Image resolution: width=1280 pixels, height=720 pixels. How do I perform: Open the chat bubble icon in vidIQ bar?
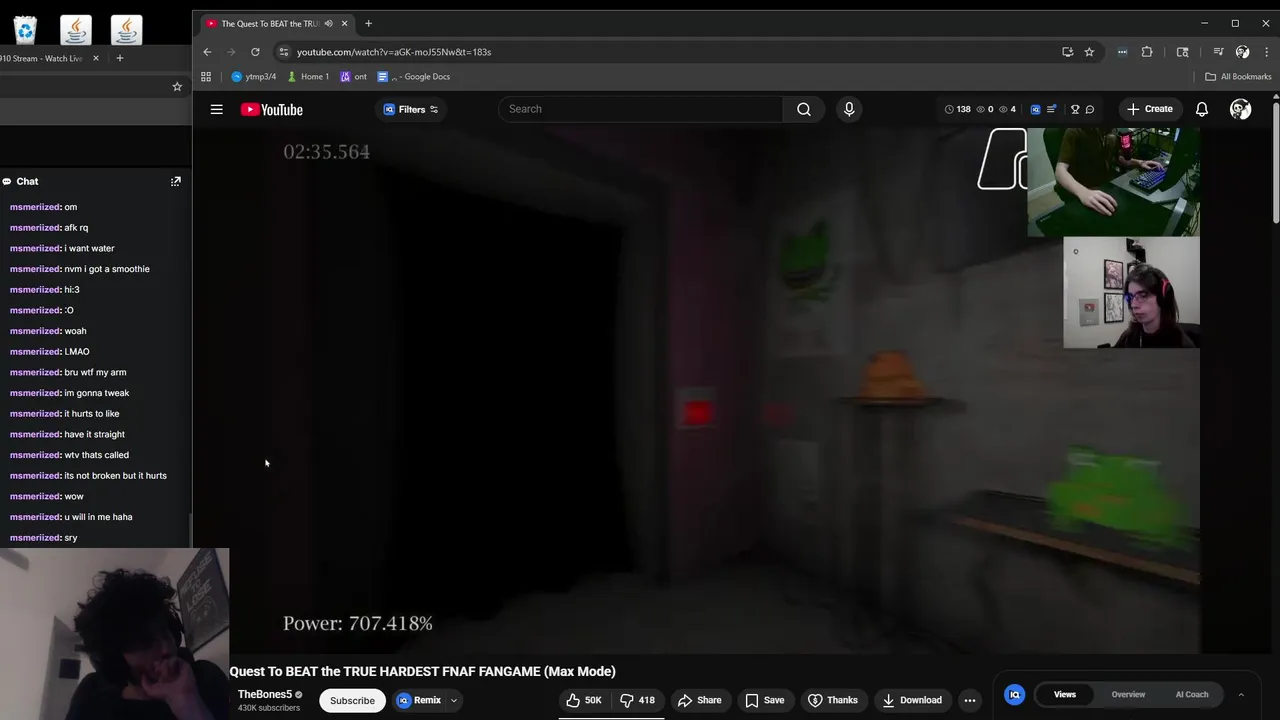(x=1090, y=109)
